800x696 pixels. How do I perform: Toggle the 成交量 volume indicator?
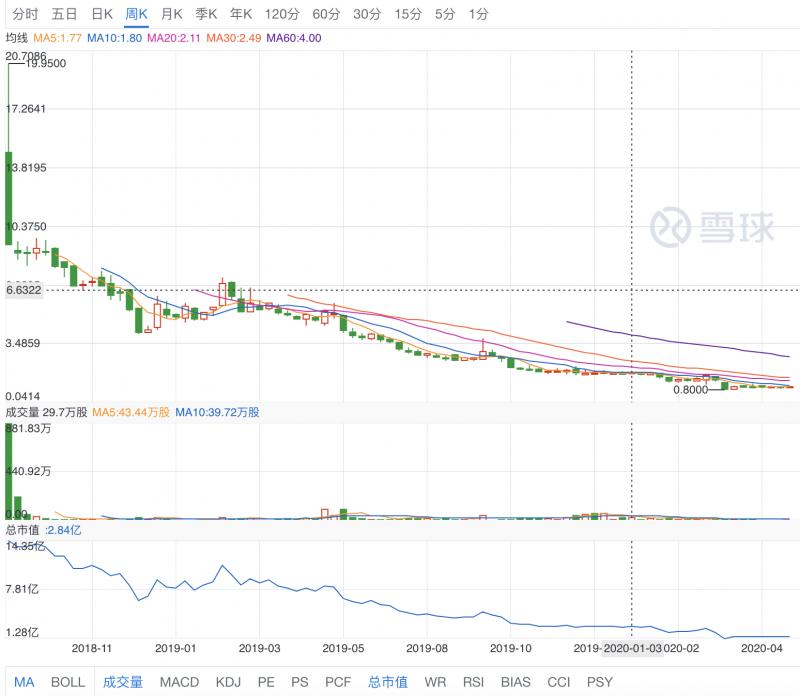click(x=122, y=682)
